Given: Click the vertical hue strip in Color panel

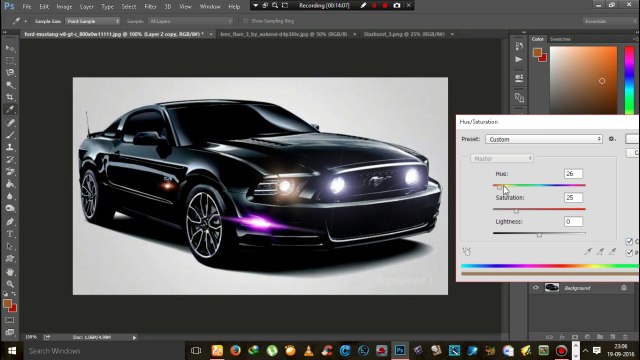Looking at the screenshot, I should point(629,80).
